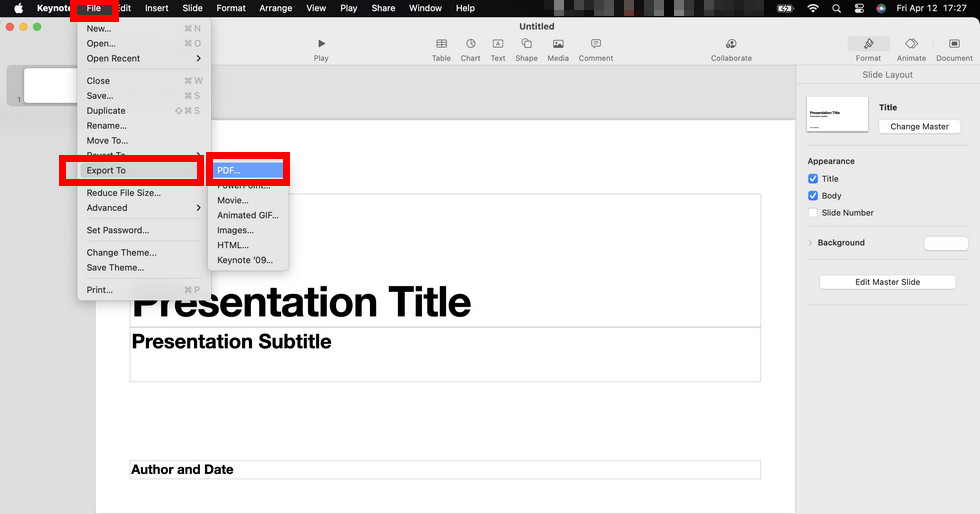Screen dimensions: 980x514
Task: Open the Slide menu
Action: pos(192,8)
